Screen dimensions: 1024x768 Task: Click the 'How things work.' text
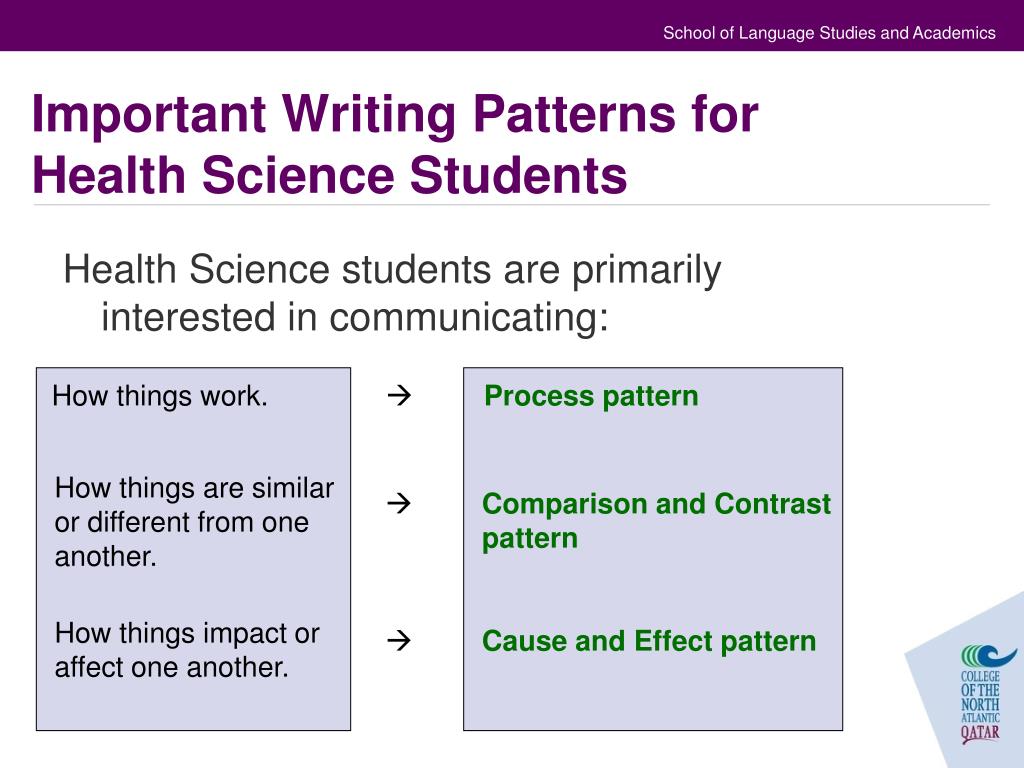point(160,396)
